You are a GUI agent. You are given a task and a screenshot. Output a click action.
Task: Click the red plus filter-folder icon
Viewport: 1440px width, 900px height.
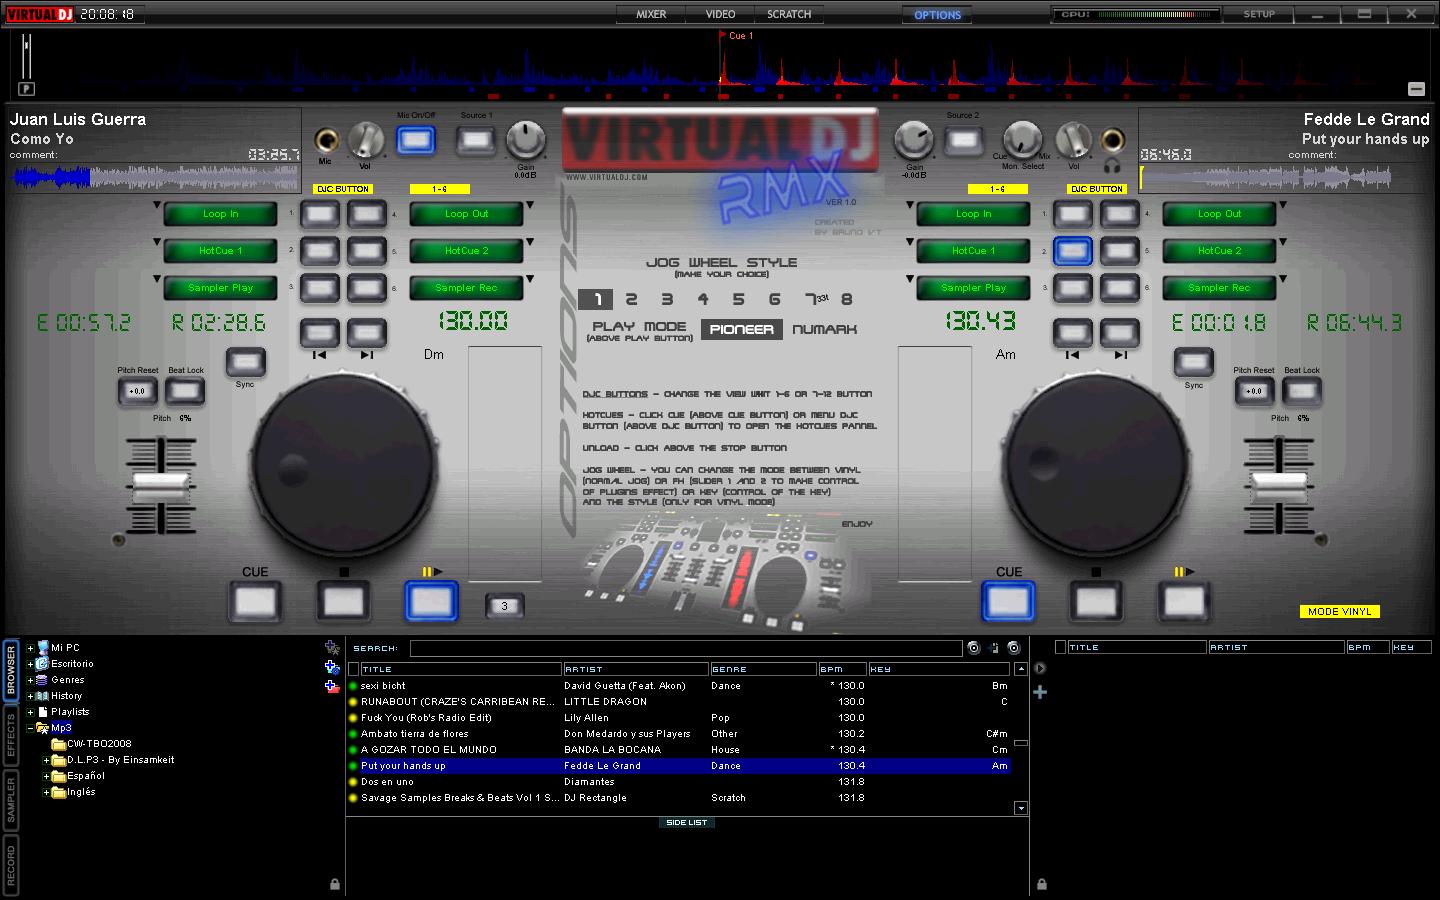[x=330, y=687]
